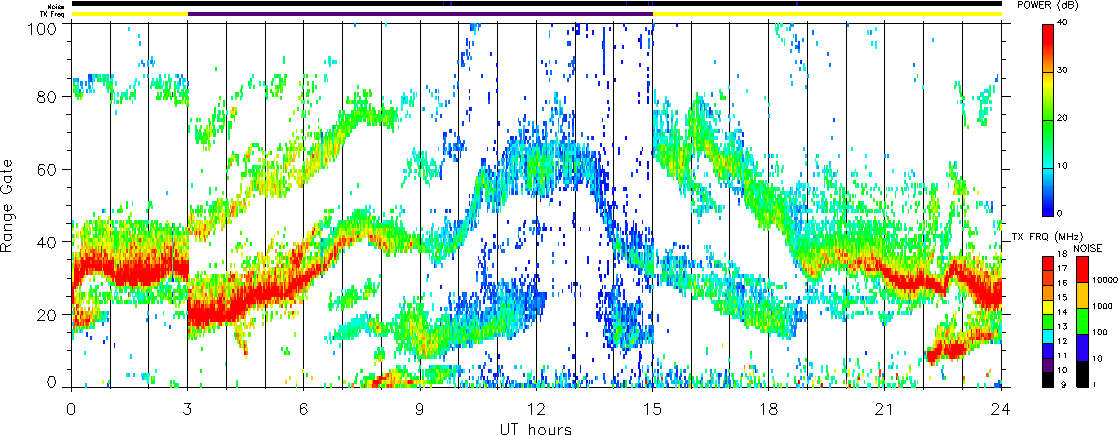Click the POWER colorbar label '30'
The width and height of the screenshot is (1118, 435).
pyautogui.click(x=1063, y=71)
